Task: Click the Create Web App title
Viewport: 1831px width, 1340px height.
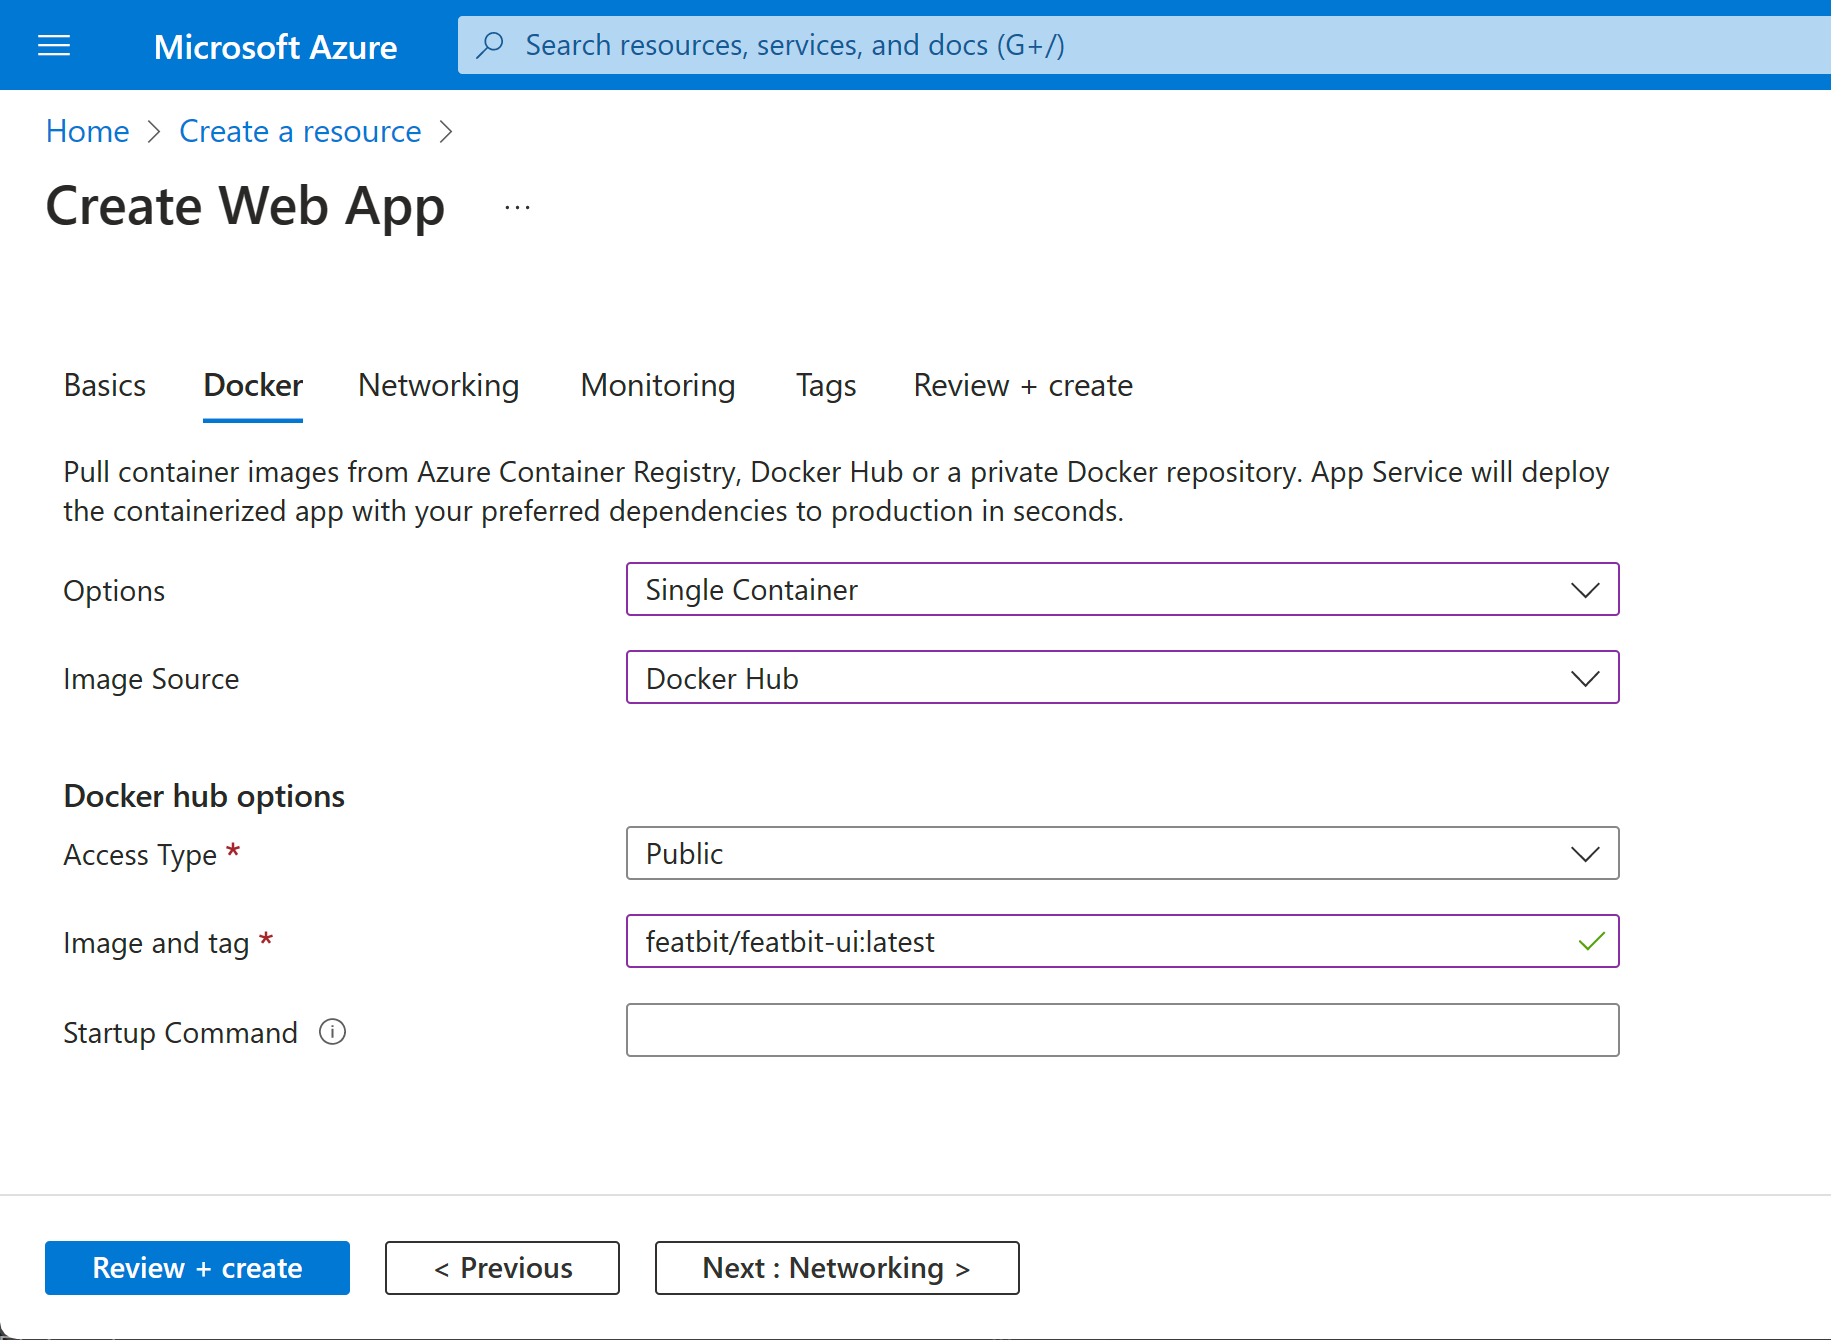Action: 245,207
